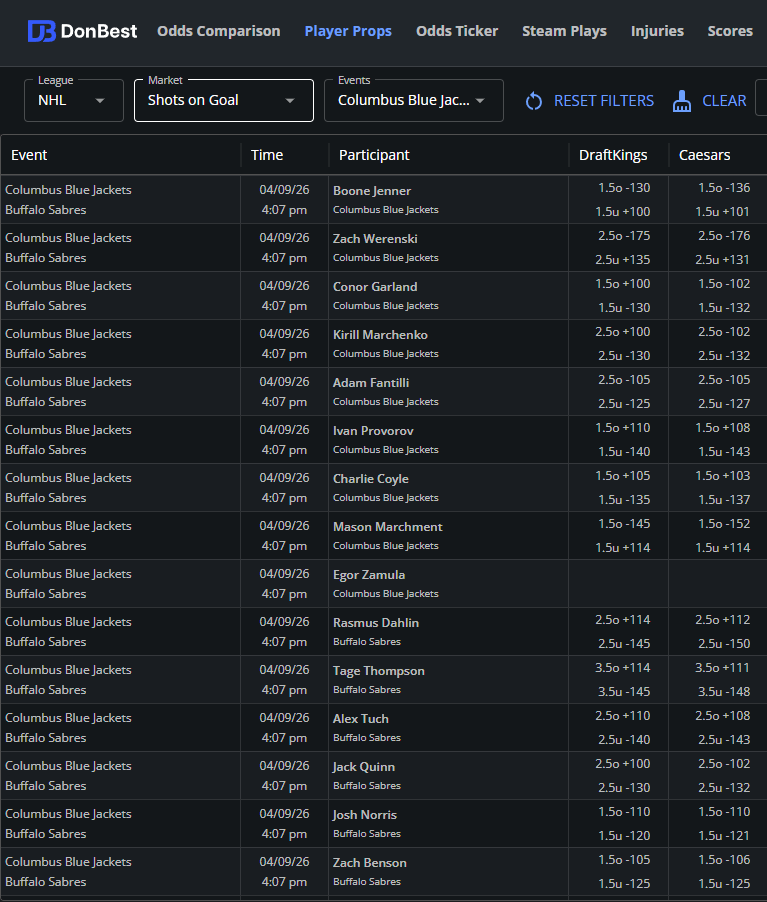Click Josh Norris DraftKings 1.5u -120

click(x=624, y=836)
